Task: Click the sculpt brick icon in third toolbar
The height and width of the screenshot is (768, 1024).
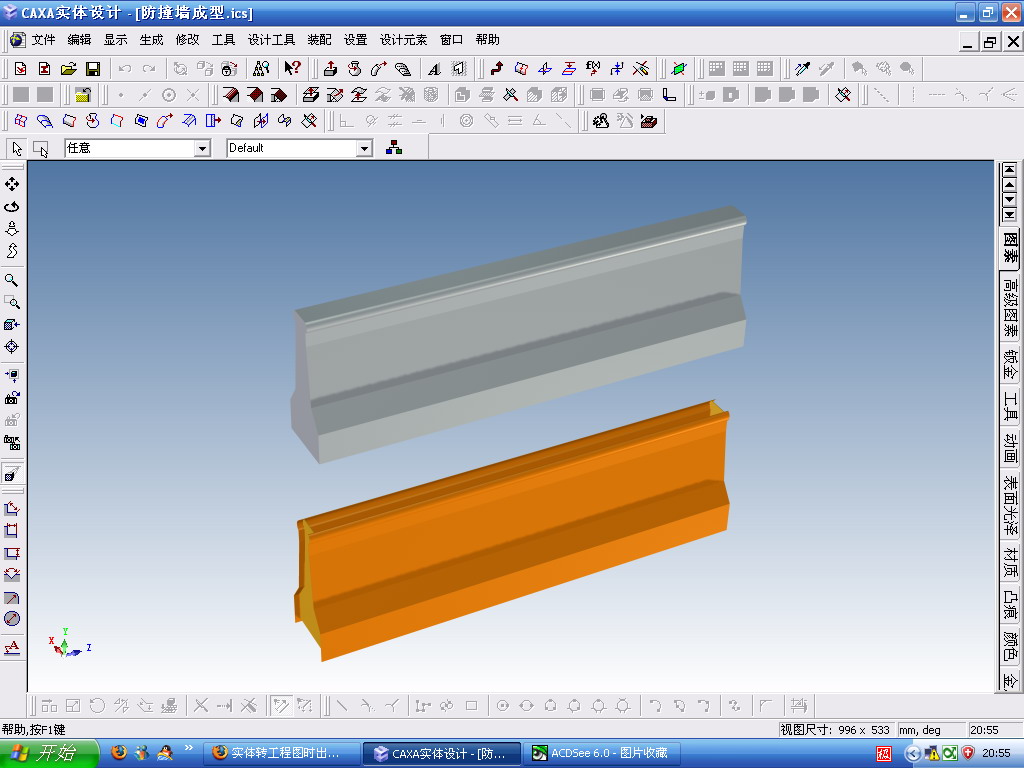Action: click(x=648, y=121)
